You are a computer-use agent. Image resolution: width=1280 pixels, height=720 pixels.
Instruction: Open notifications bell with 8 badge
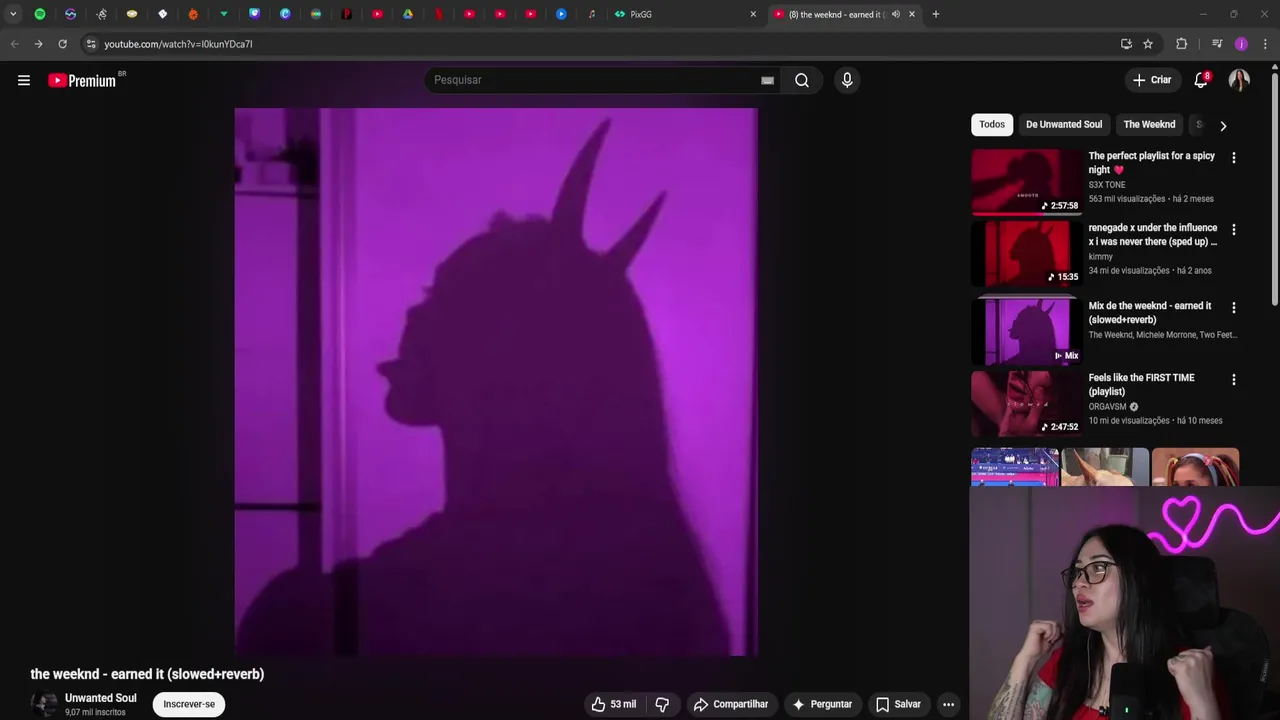pyautogui.click(x=1201, y=80)
